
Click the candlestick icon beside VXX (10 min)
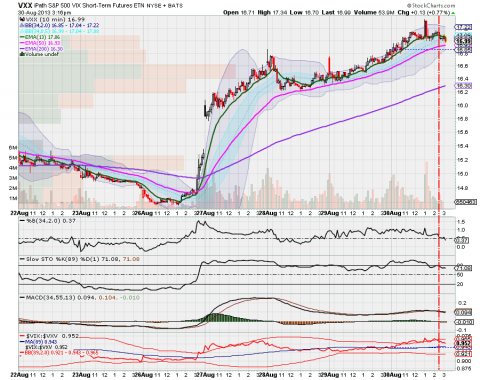point(22,19)
